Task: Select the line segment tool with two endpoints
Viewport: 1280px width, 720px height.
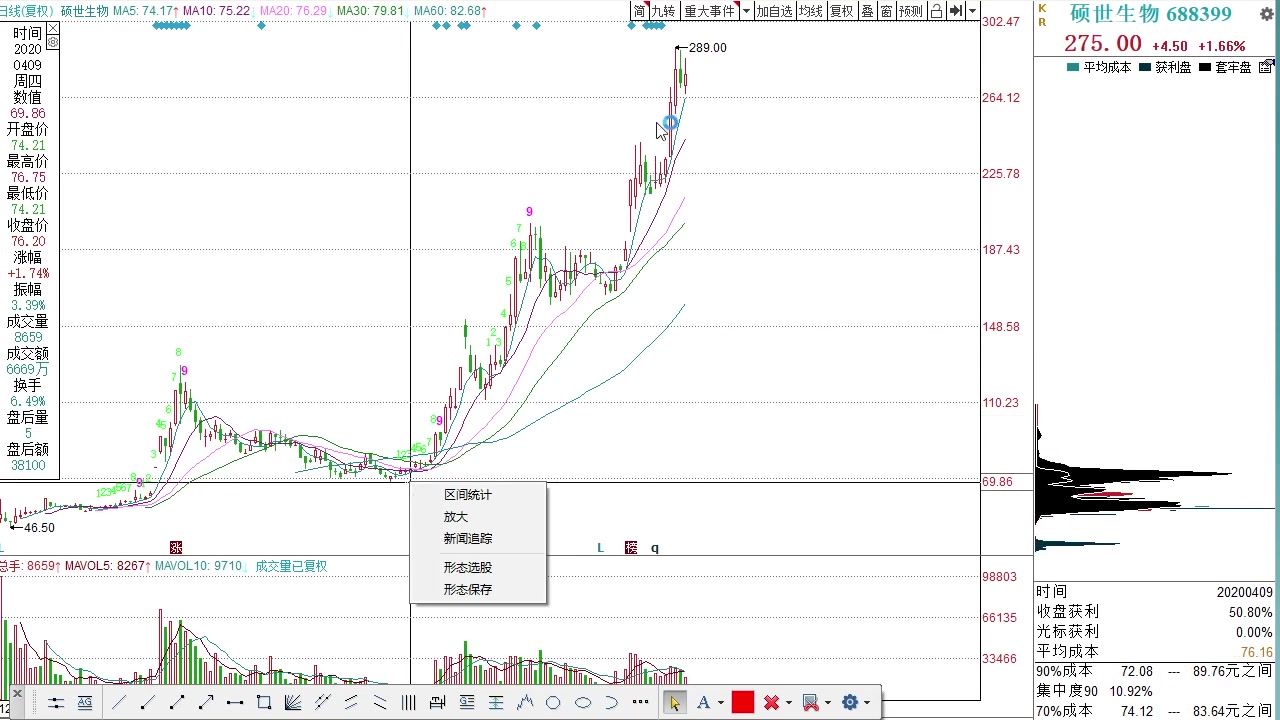Action: click(x=177, y=703)
